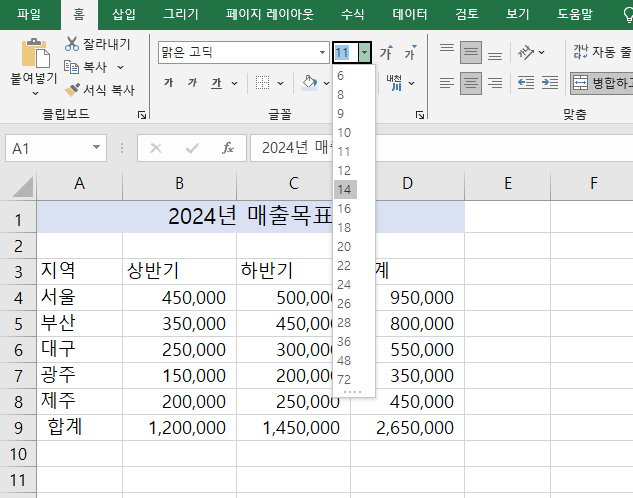Click the 상반기 header cell
The height and width of the screenshot is (498, 633).
(x=179, y=271)
